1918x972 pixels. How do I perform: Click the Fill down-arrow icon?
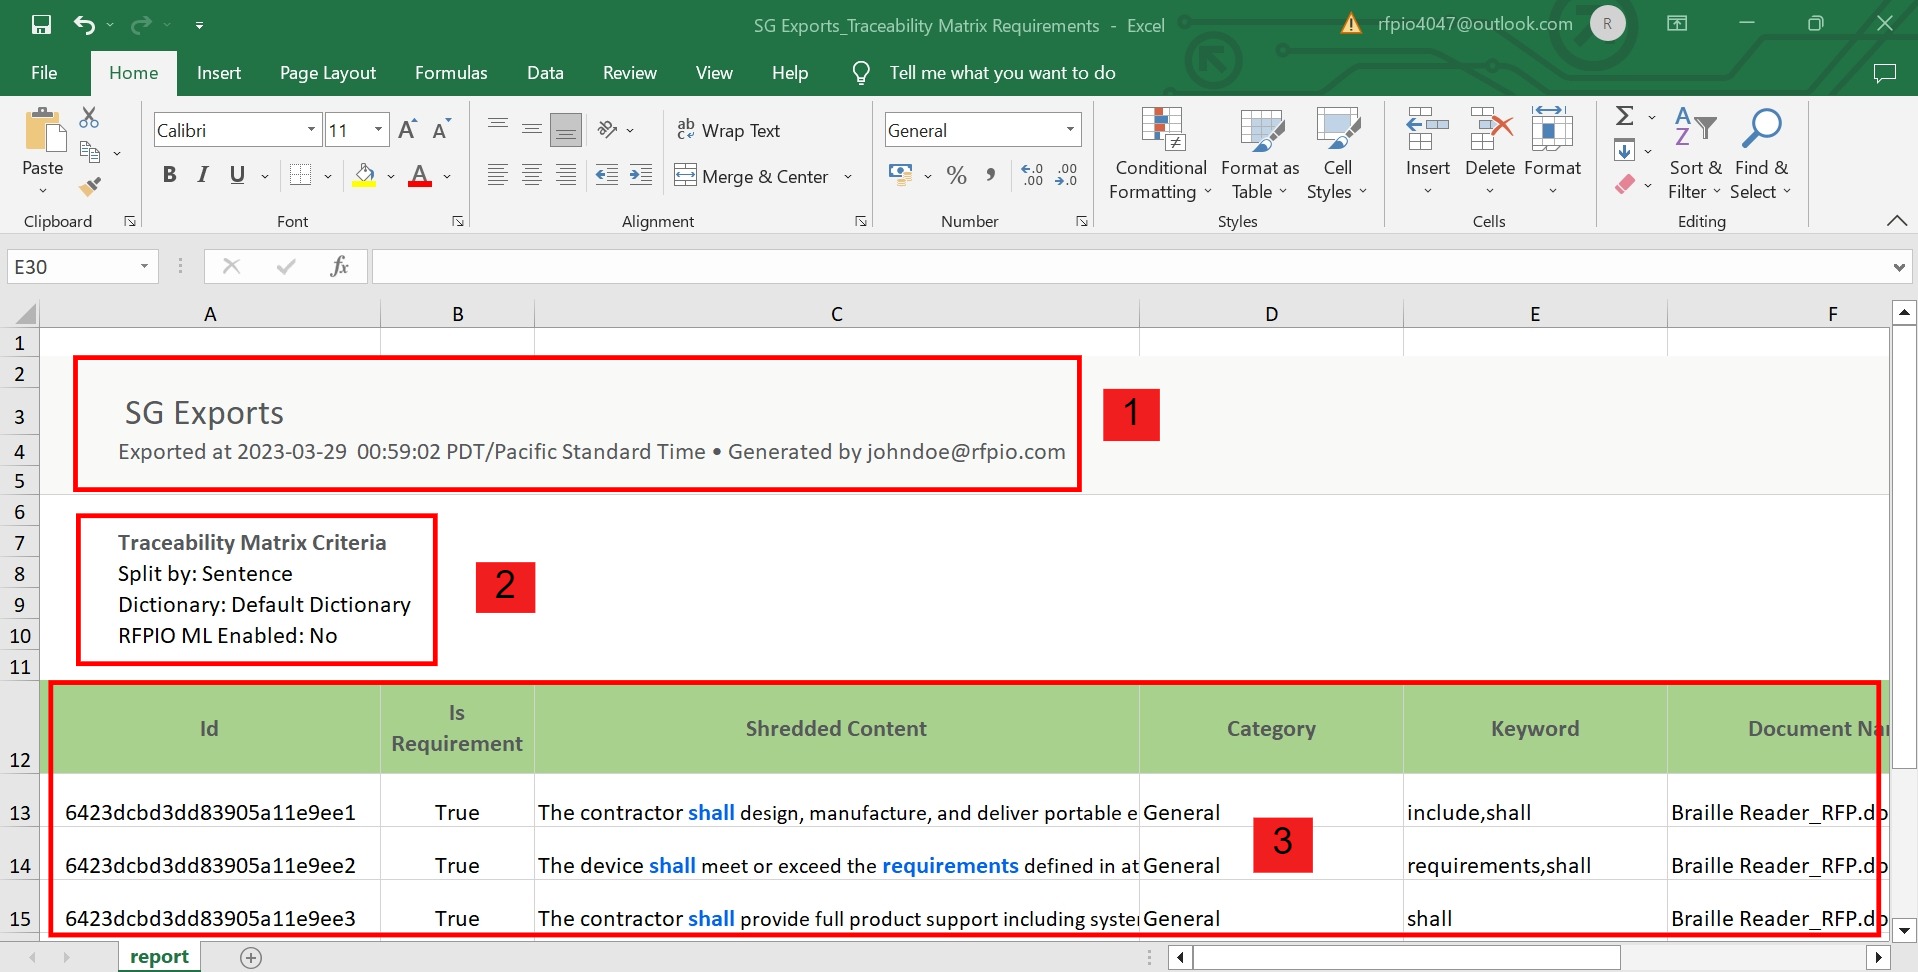click(x=1625, y=151)
